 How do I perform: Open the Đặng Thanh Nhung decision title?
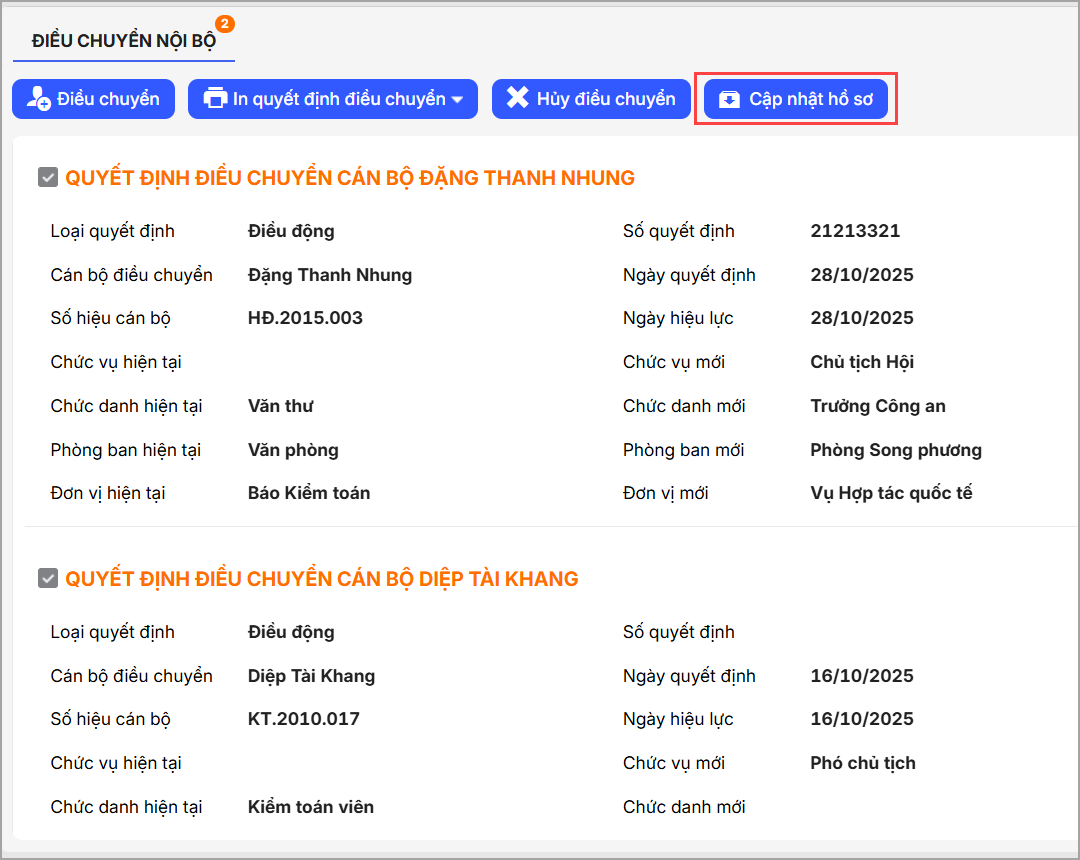click(350, 178)
